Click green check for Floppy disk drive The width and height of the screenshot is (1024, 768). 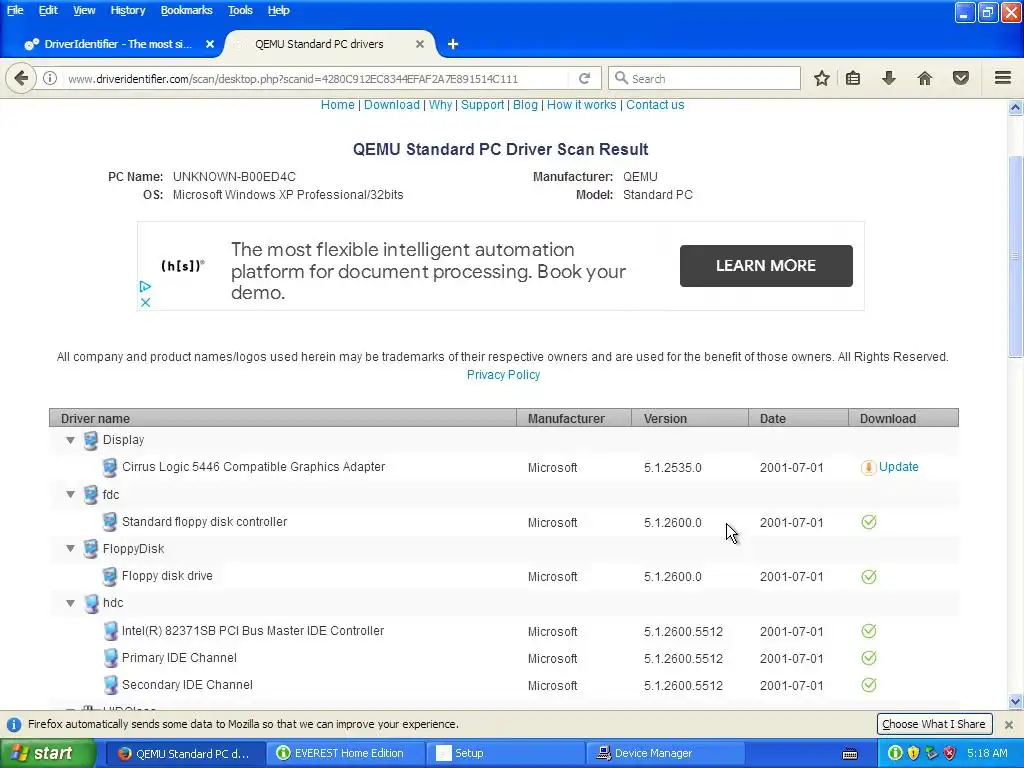point(869,577)
